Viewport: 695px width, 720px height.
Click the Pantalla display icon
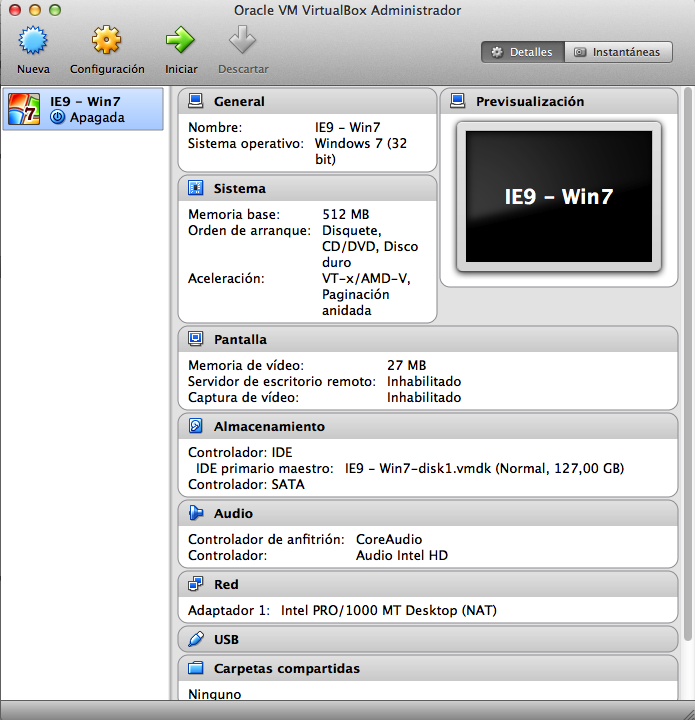tap(196, 339)
